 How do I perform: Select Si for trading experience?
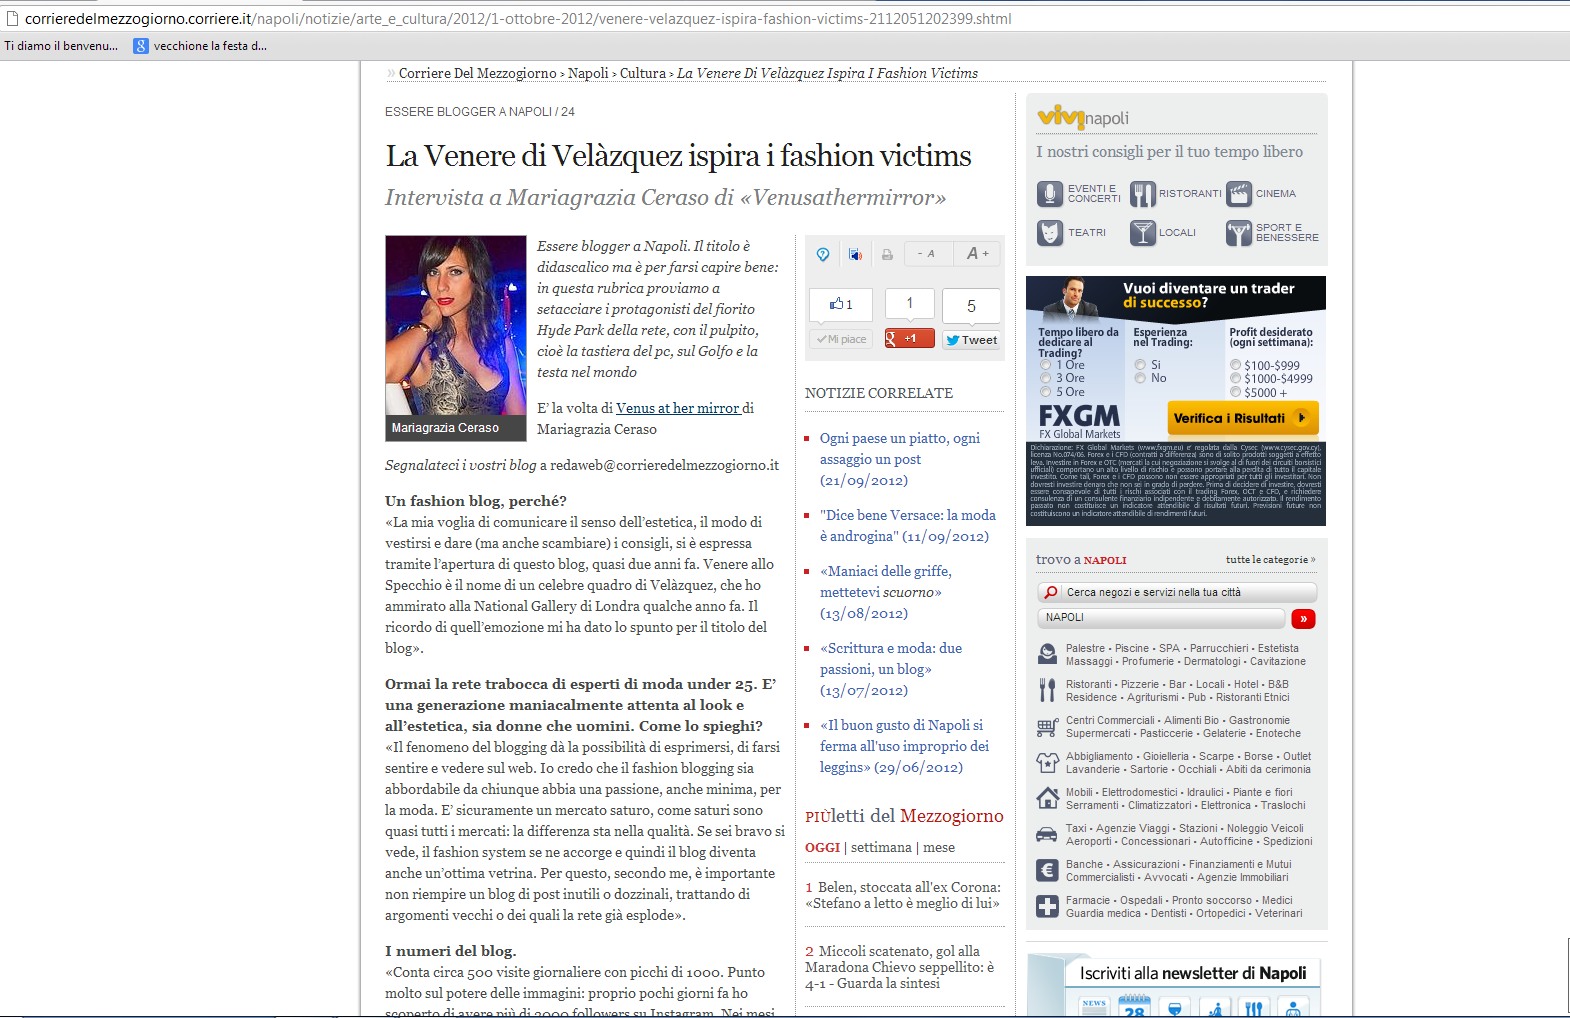1140,365
